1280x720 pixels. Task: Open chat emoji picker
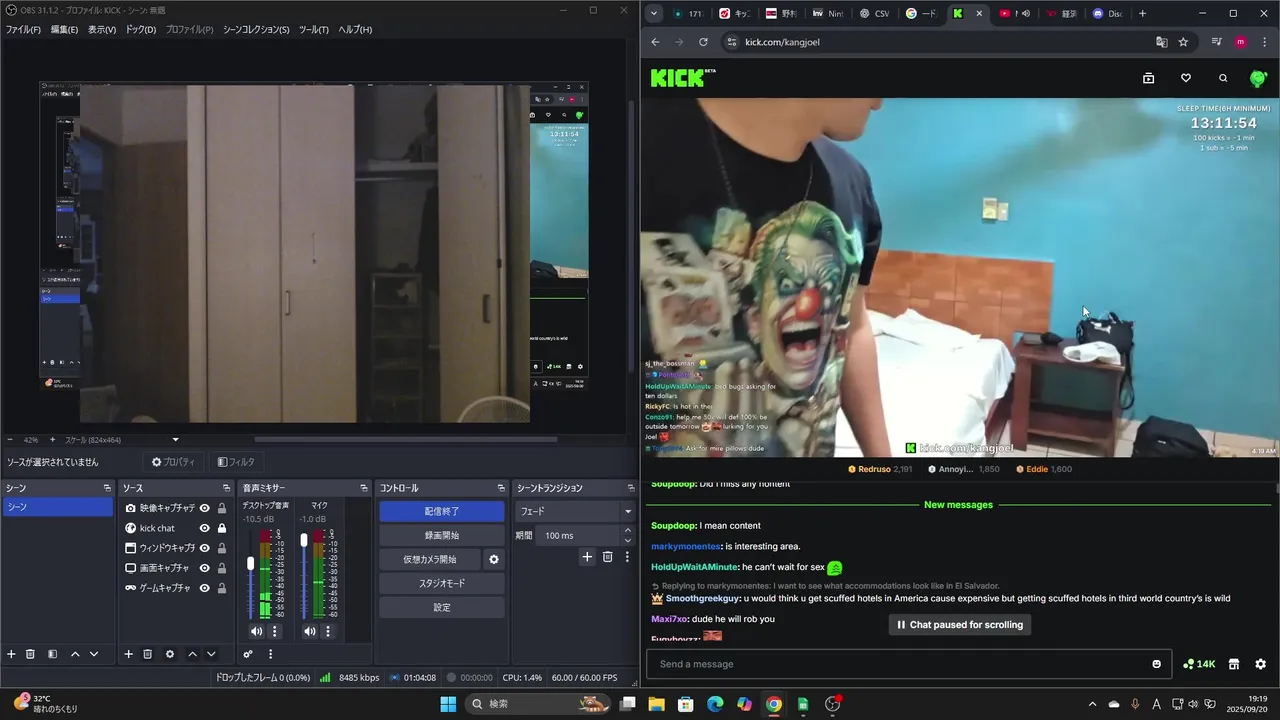pos(1157,664)
